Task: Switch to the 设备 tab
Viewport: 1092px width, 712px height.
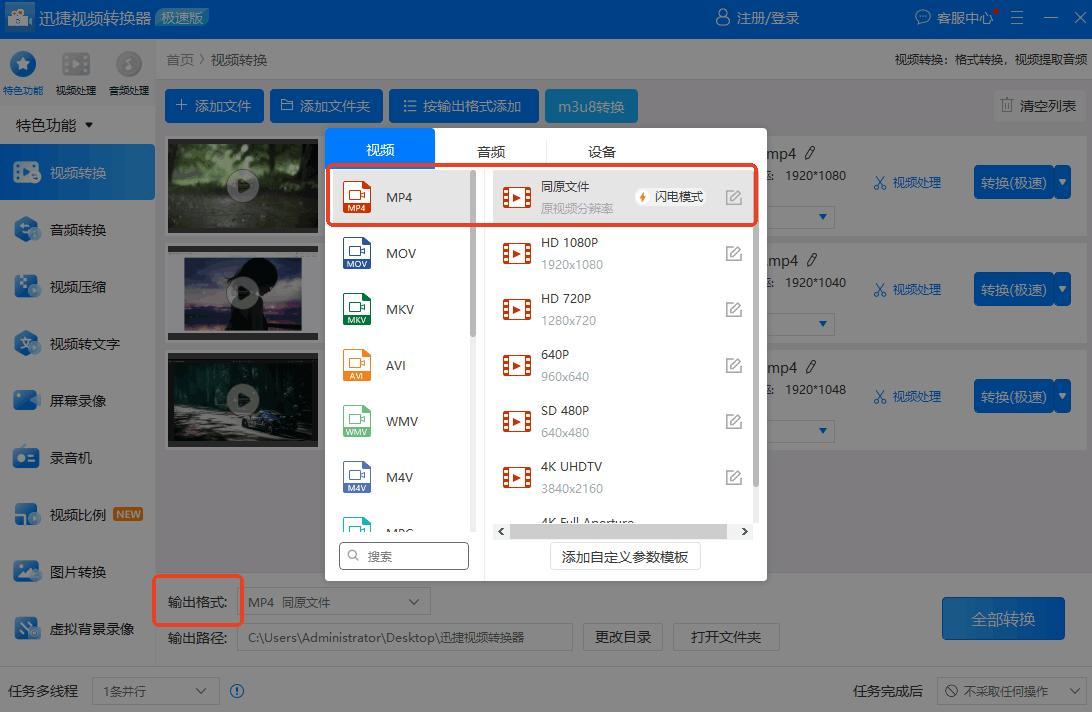Action: (602, 152)
